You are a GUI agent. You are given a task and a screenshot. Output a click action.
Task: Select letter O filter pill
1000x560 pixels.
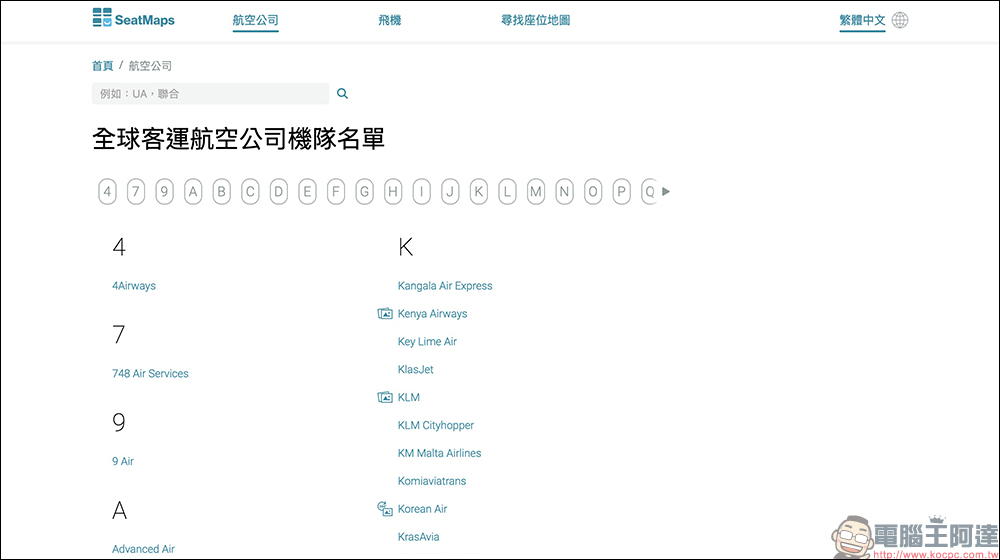tap(593, 191)
